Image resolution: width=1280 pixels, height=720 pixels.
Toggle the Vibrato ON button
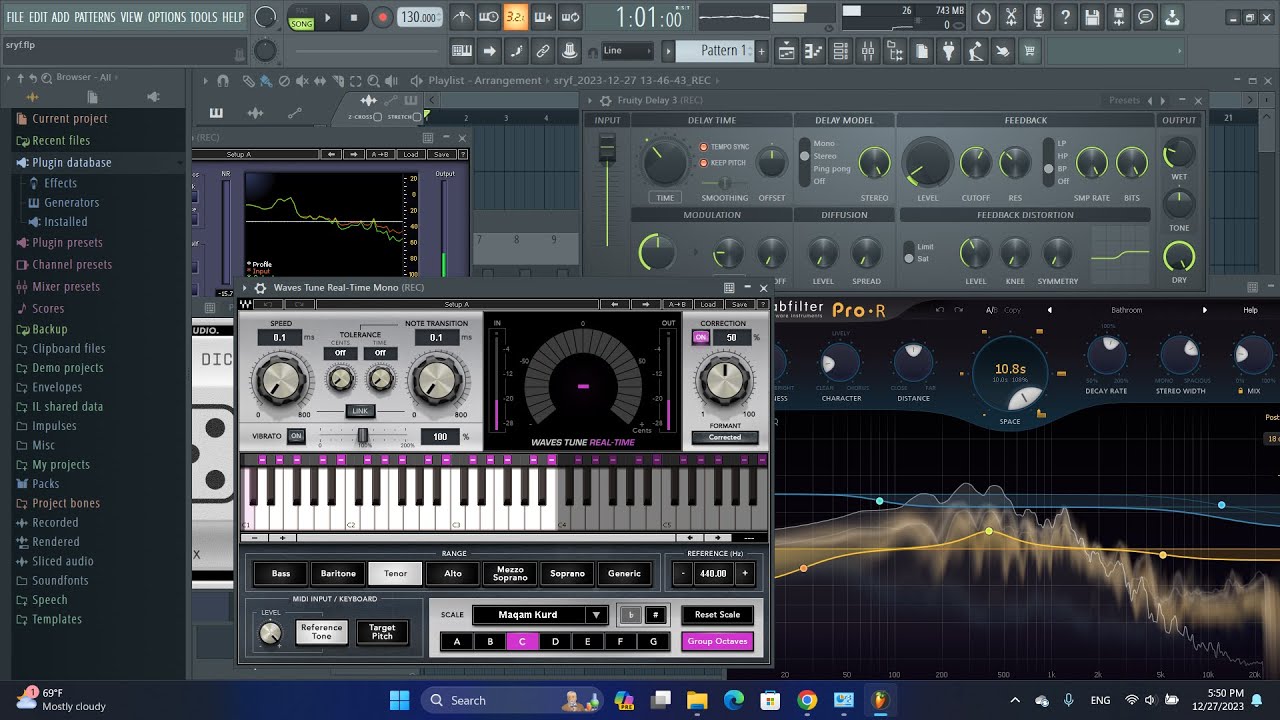296,436
